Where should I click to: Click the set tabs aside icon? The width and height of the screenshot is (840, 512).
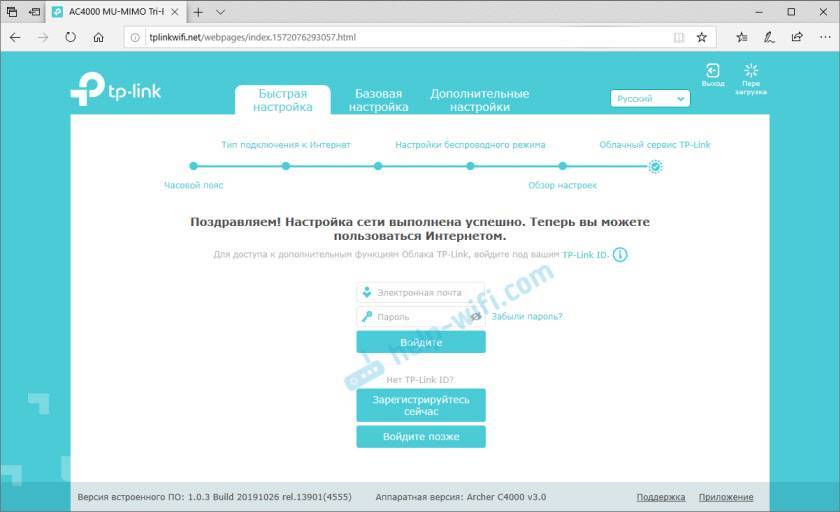click(x=35, y=12)
